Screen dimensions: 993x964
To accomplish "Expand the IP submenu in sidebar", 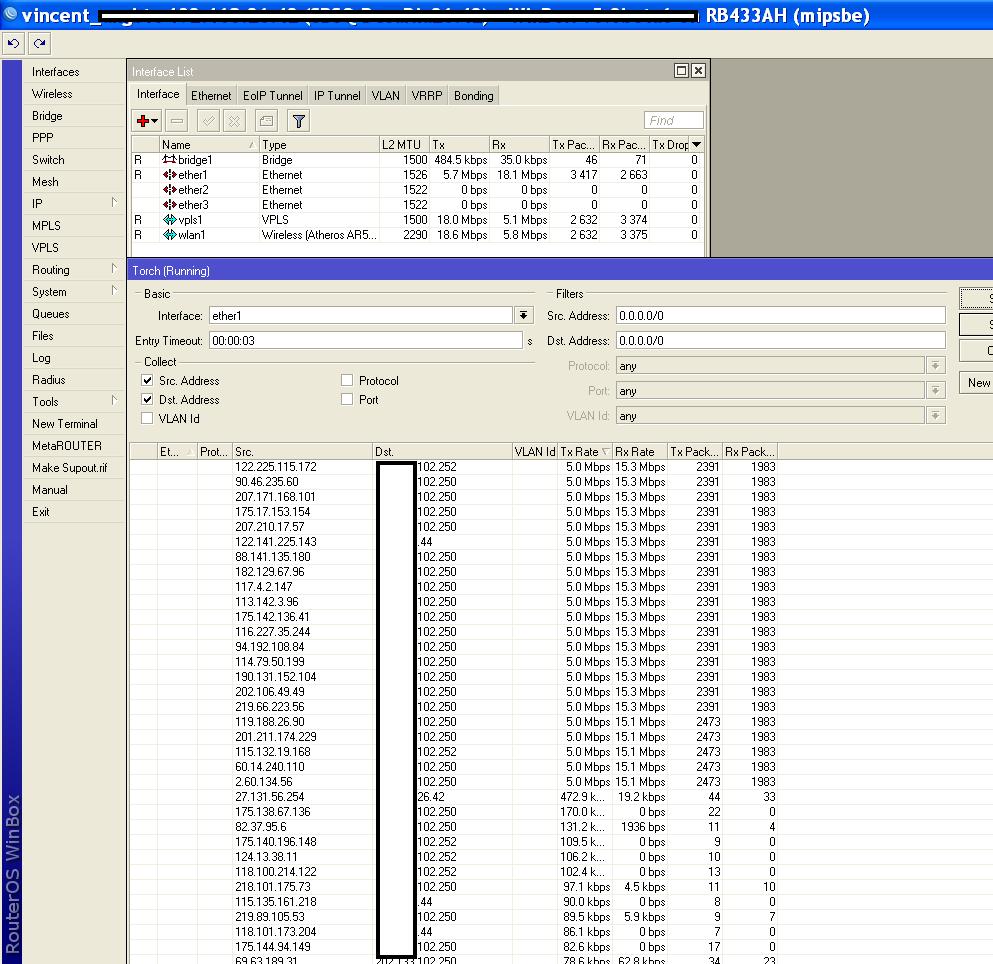I will [x=74, y=204].
